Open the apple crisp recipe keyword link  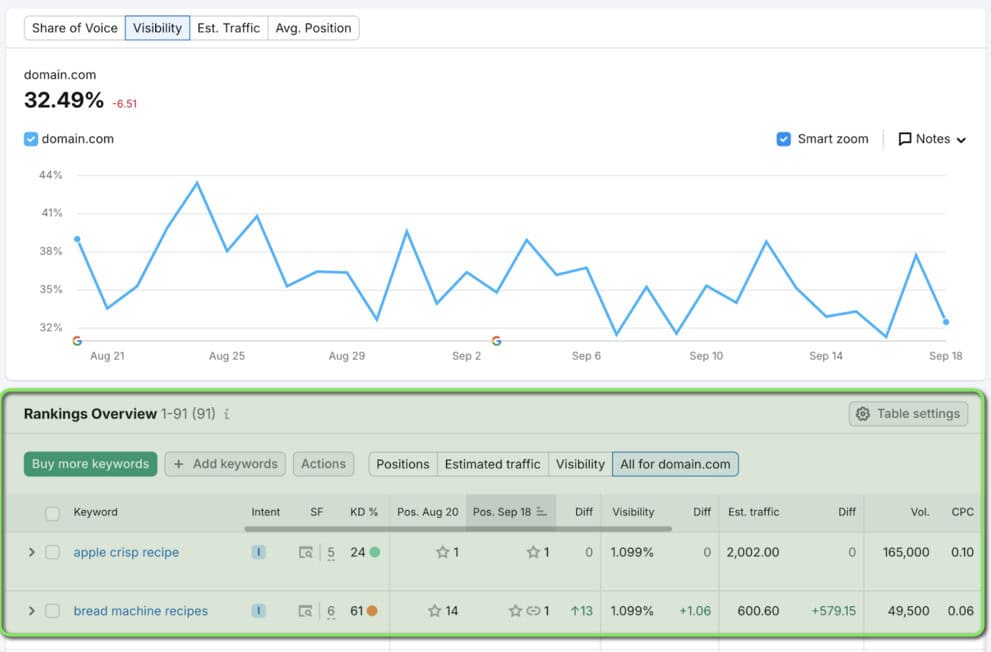coord(126,552)
